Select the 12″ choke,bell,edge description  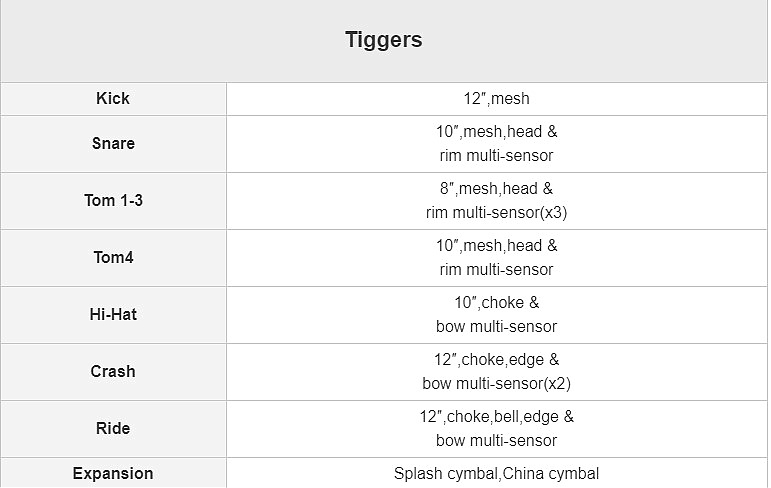pos(496,417)
